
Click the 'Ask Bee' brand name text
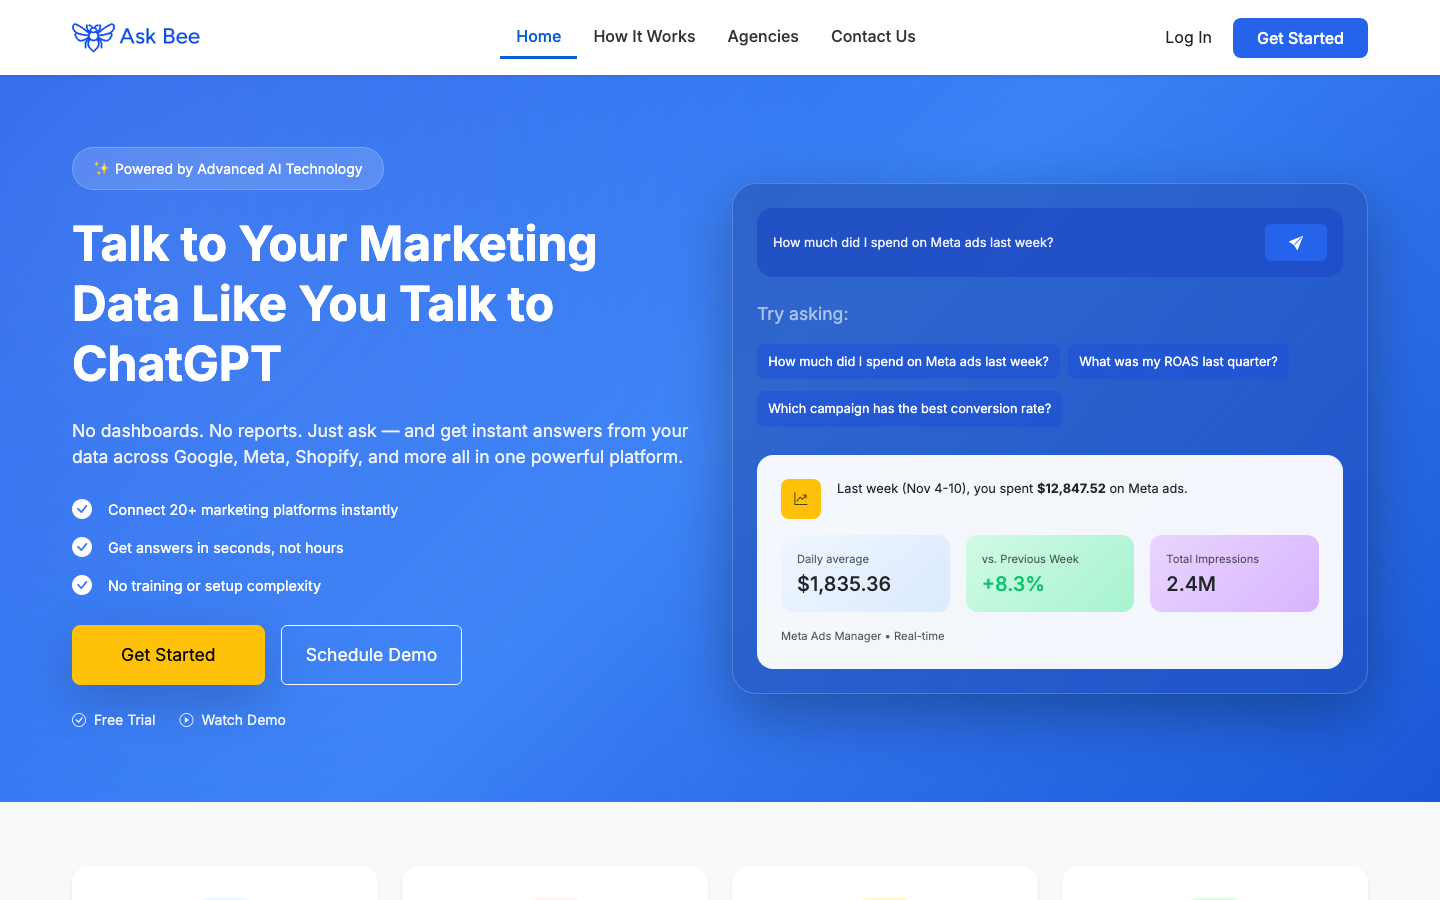coord(160,37)
